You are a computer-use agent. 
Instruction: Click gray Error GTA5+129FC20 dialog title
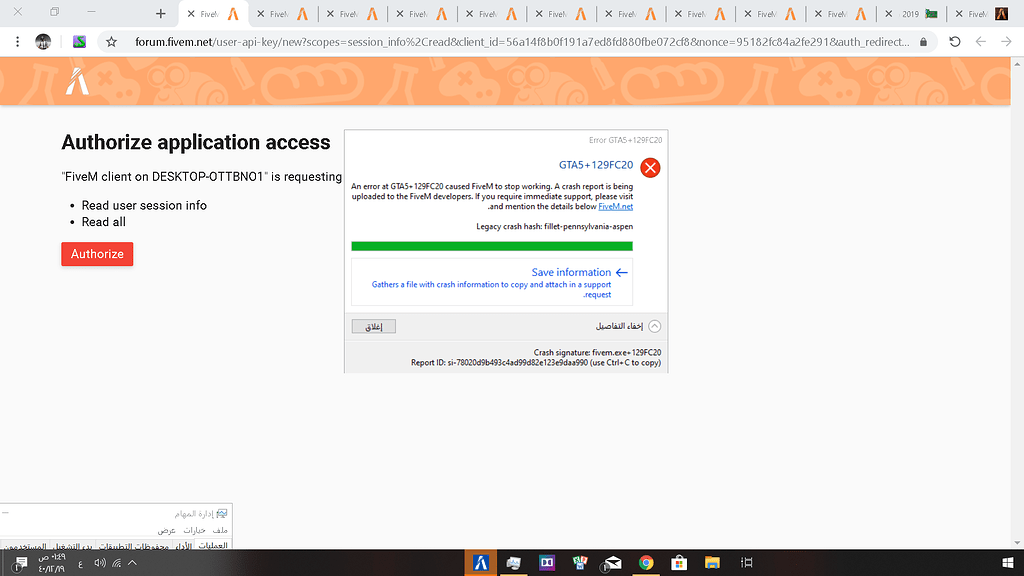[x=625, y=140]
